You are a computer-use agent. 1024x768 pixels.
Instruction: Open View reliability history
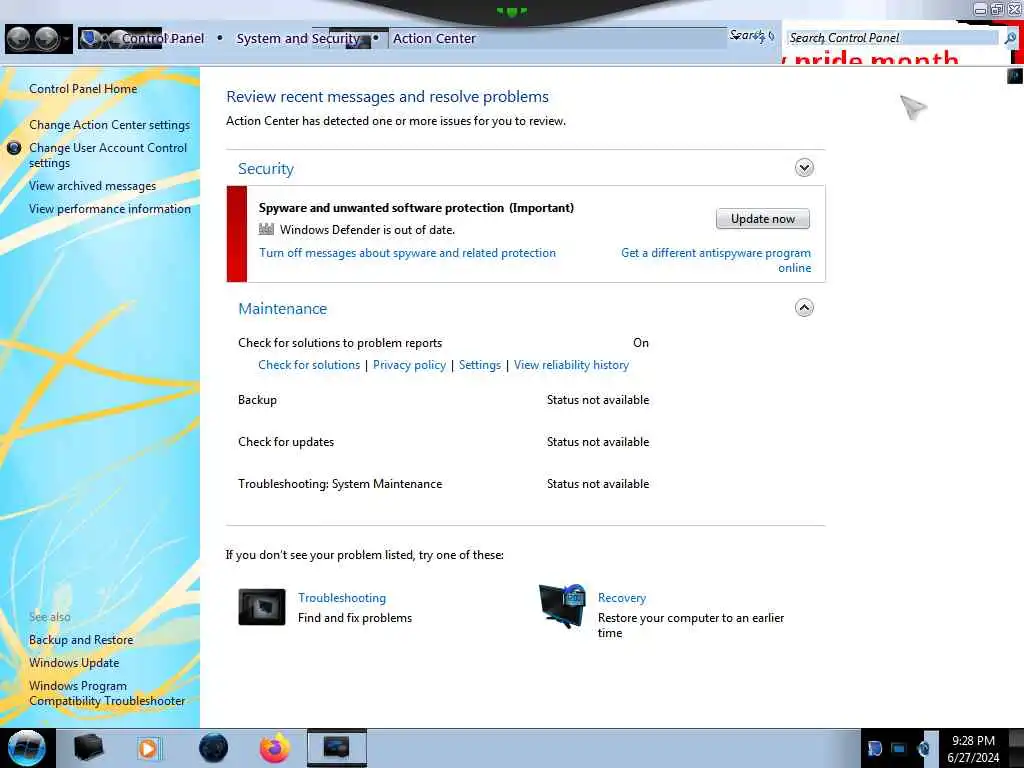(571, 365)
